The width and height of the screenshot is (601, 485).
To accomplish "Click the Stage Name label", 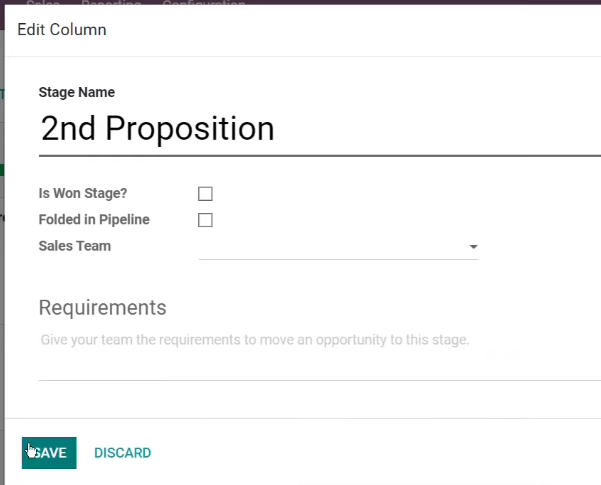I will (77, 92).
